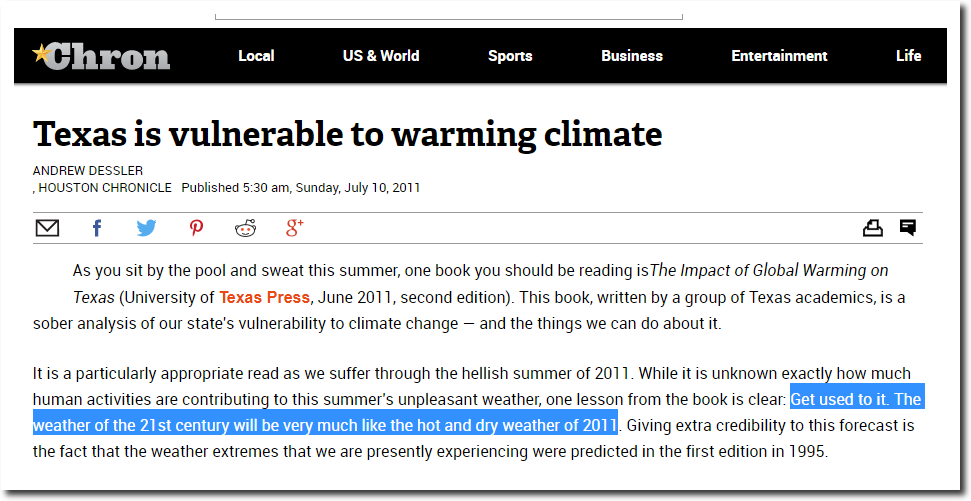The width and height of the screenshot is (971, 501).
Task: Follow the Texas Press link
Action: pyautogui.click(x=264, y=297)
